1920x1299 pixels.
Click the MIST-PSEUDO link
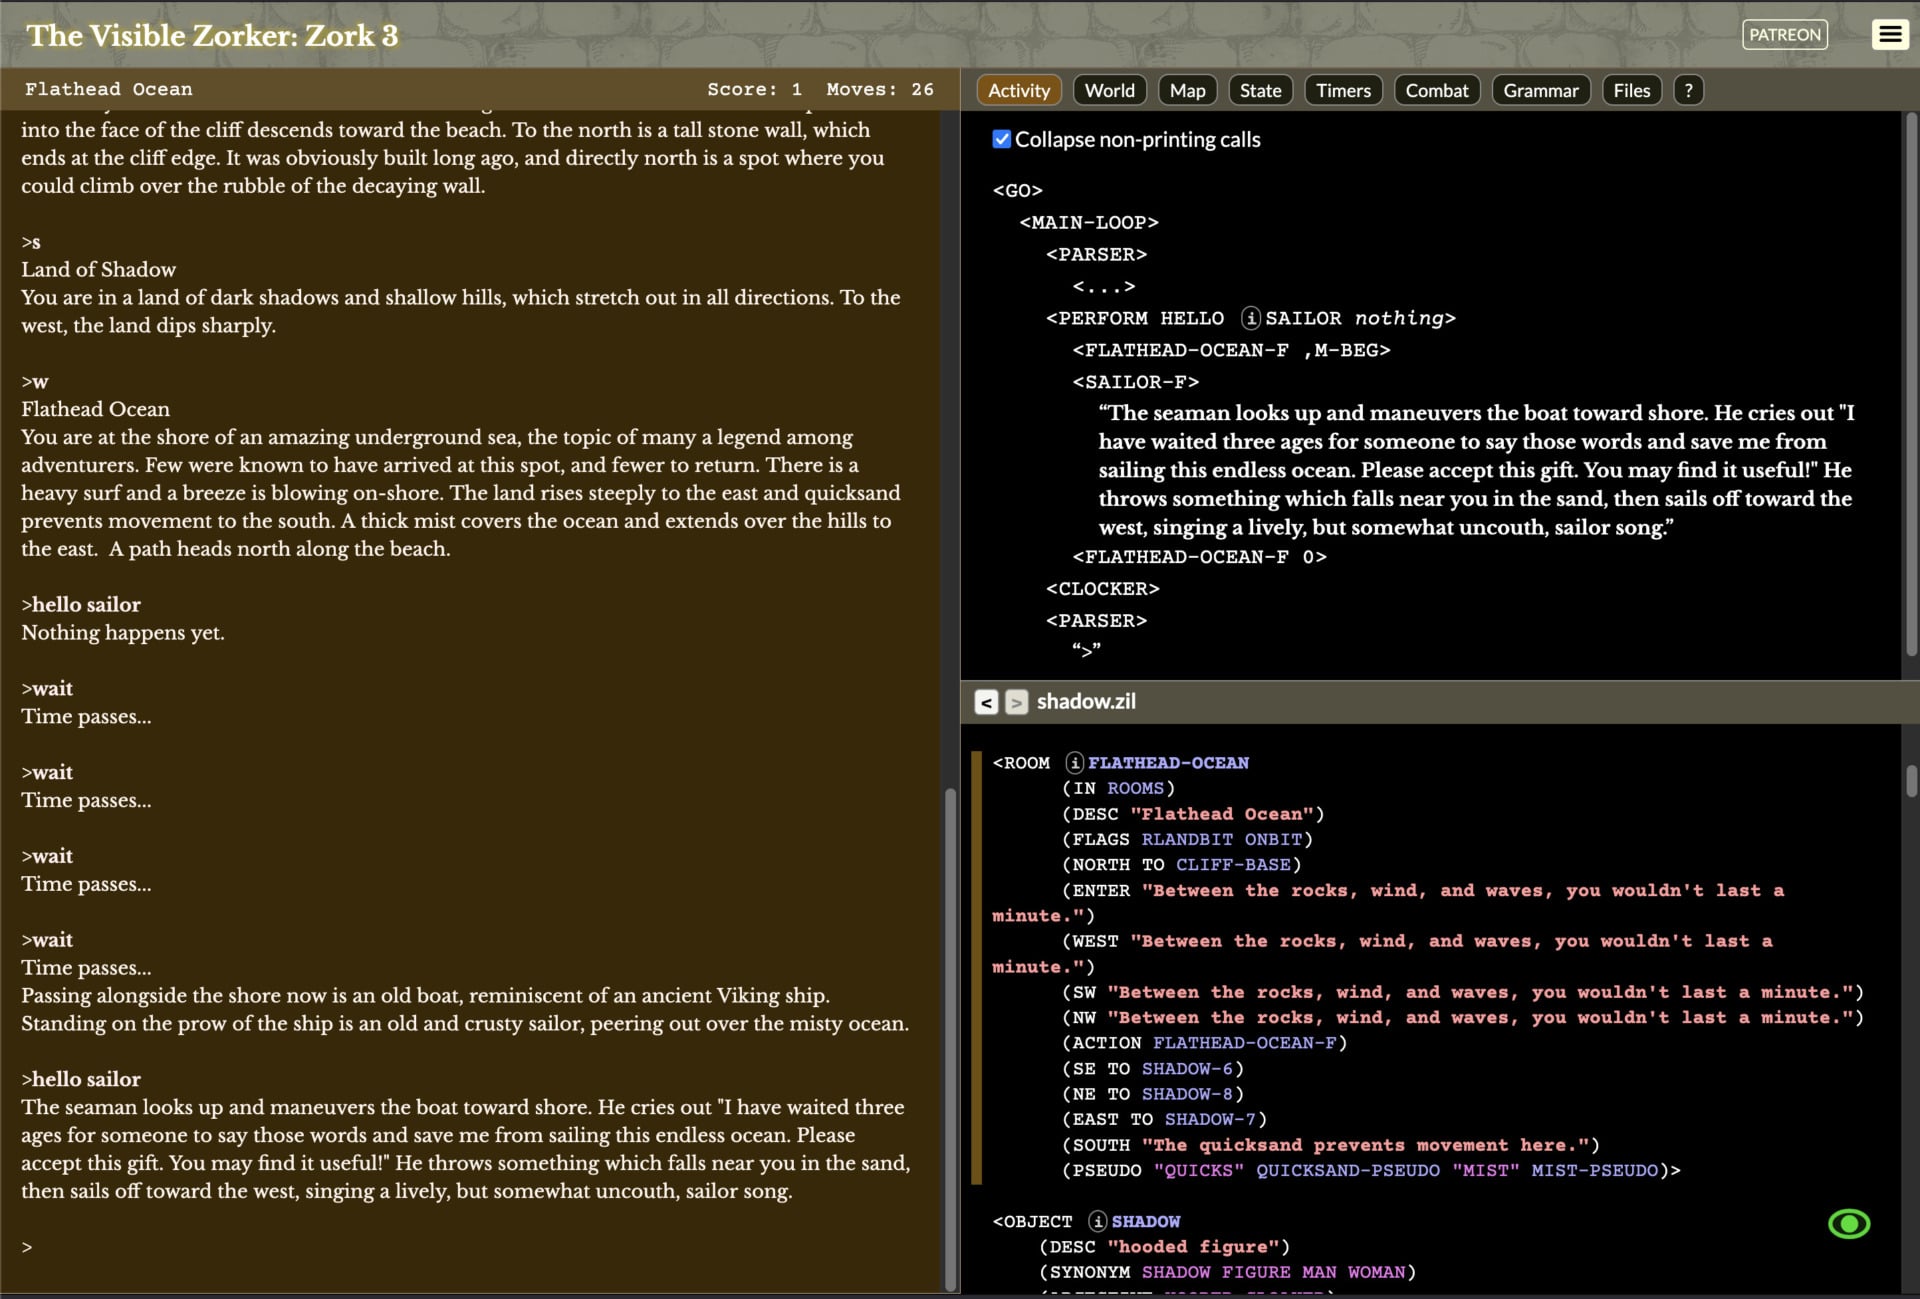pyautogui.click(x=1595, y=1171)
